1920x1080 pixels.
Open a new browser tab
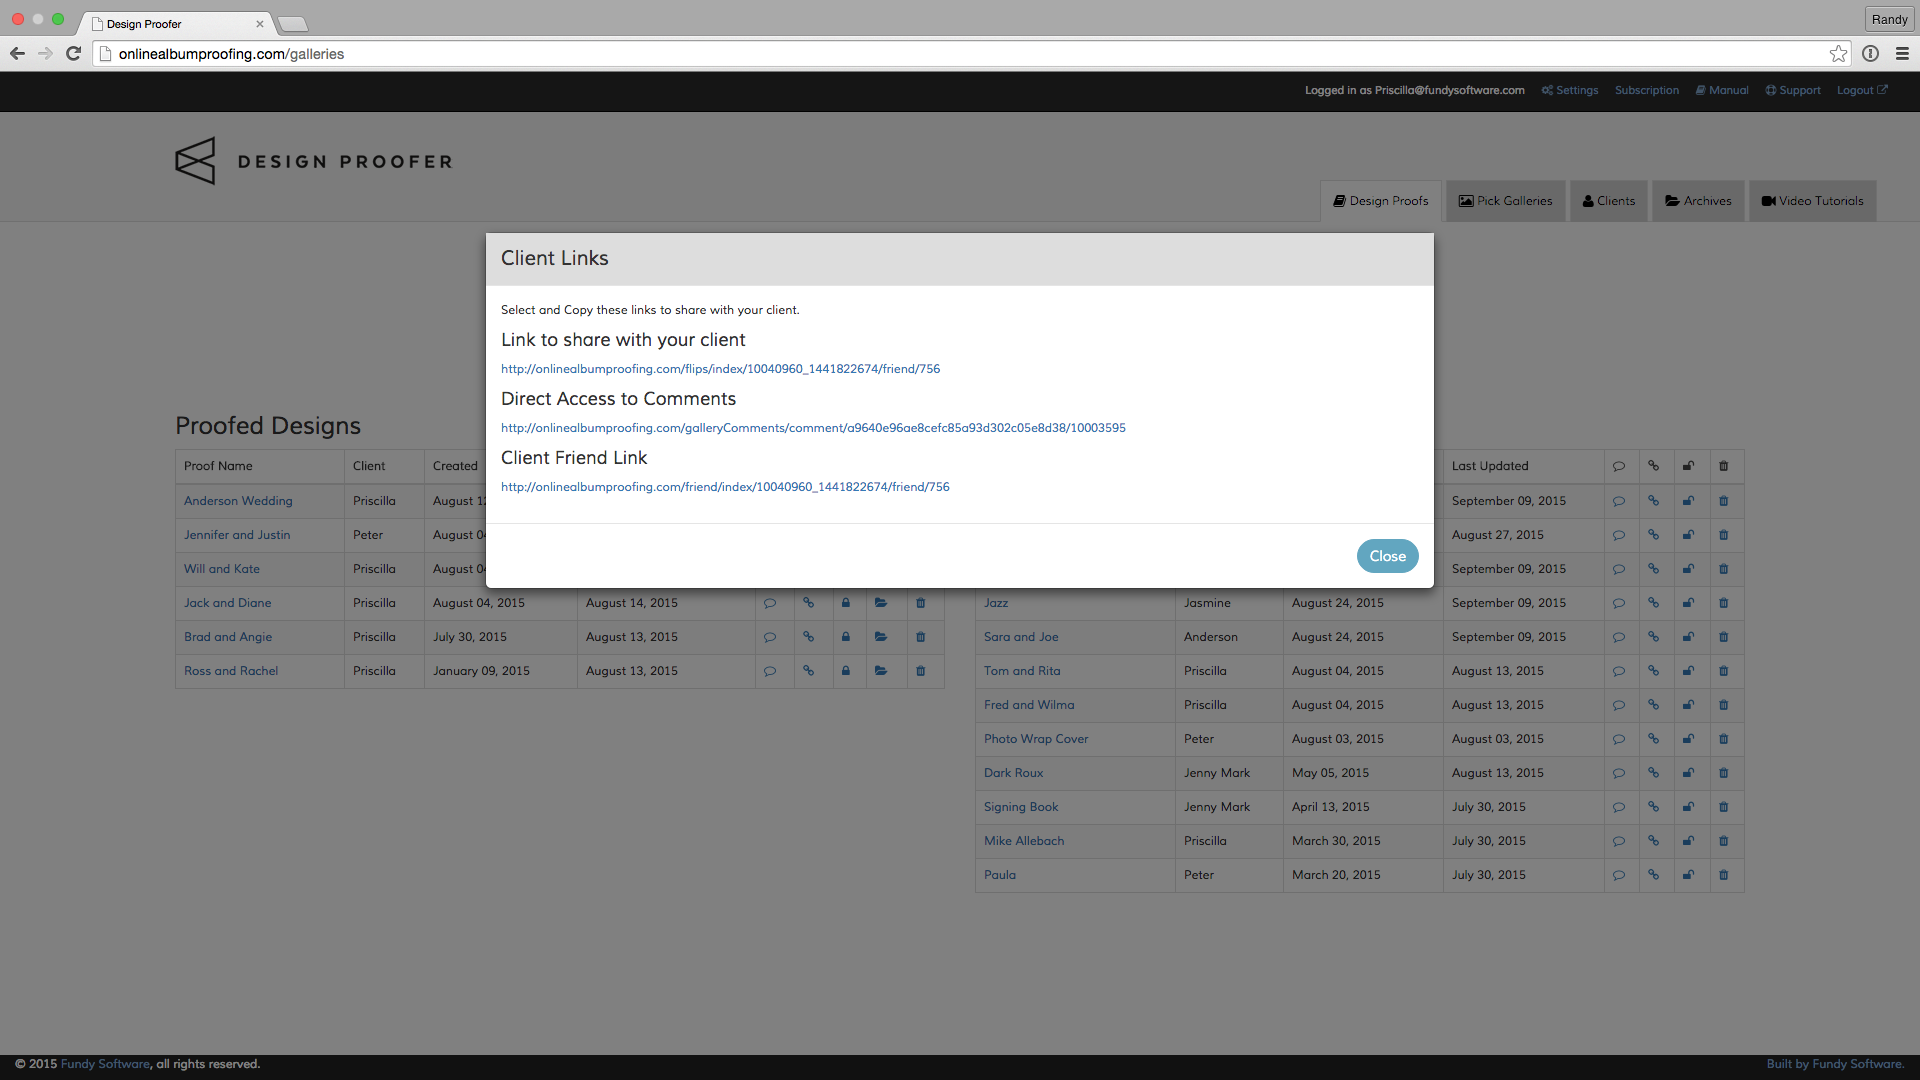coord(293,24)
